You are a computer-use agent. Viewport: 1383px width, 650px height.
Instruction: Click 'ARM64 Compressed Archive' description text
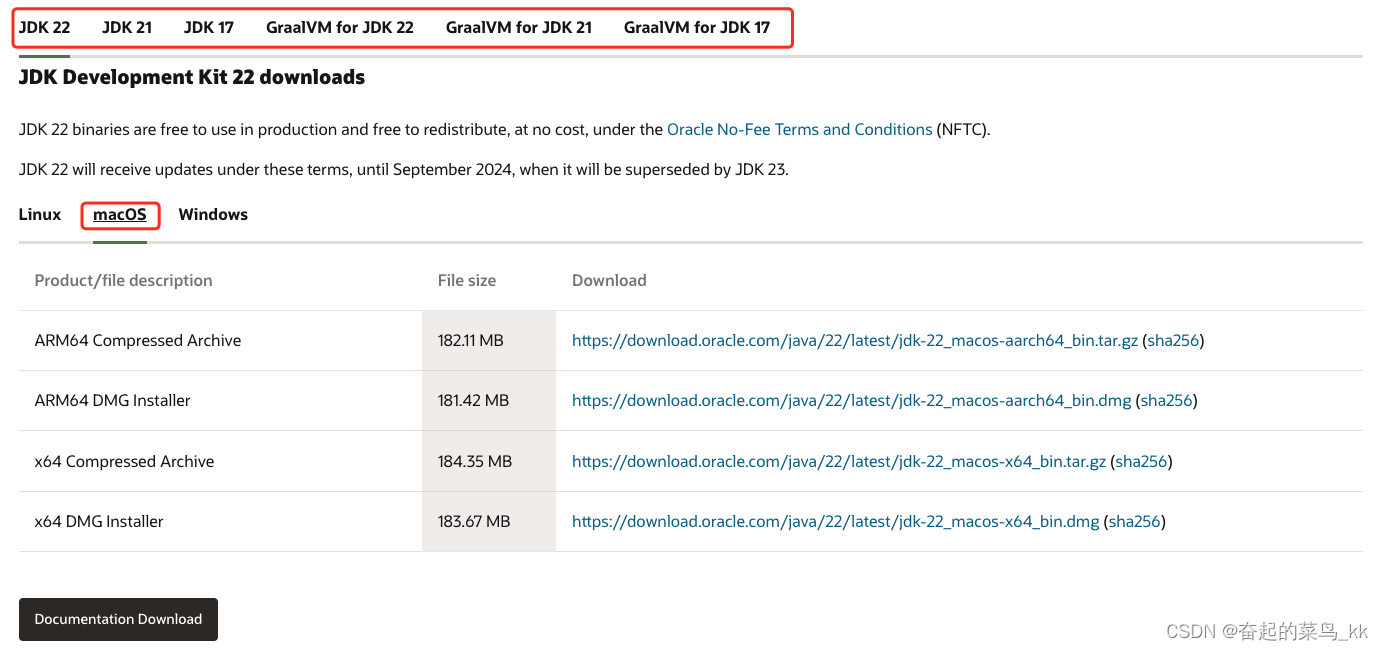click(138, 340)
